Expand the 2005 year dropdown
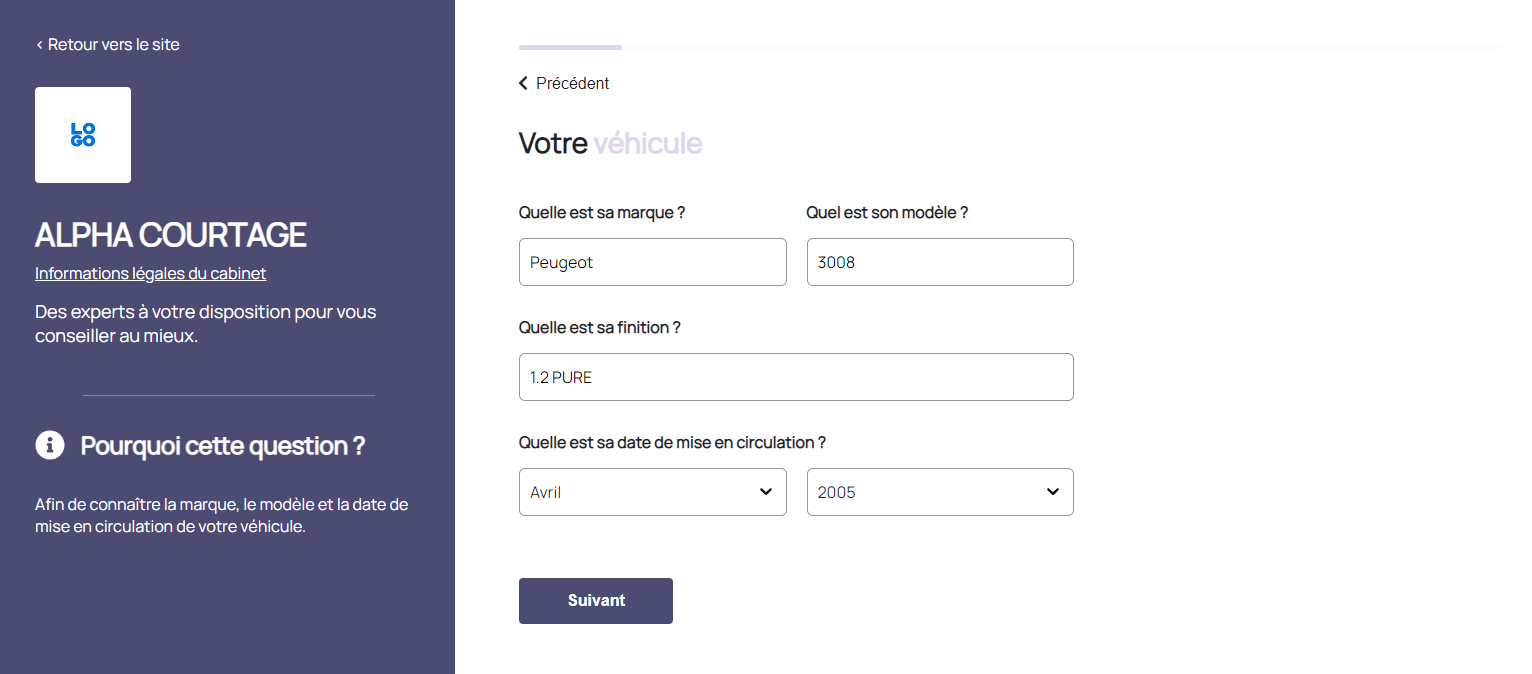Viewport: 1532px width, 674px height. 939,492
